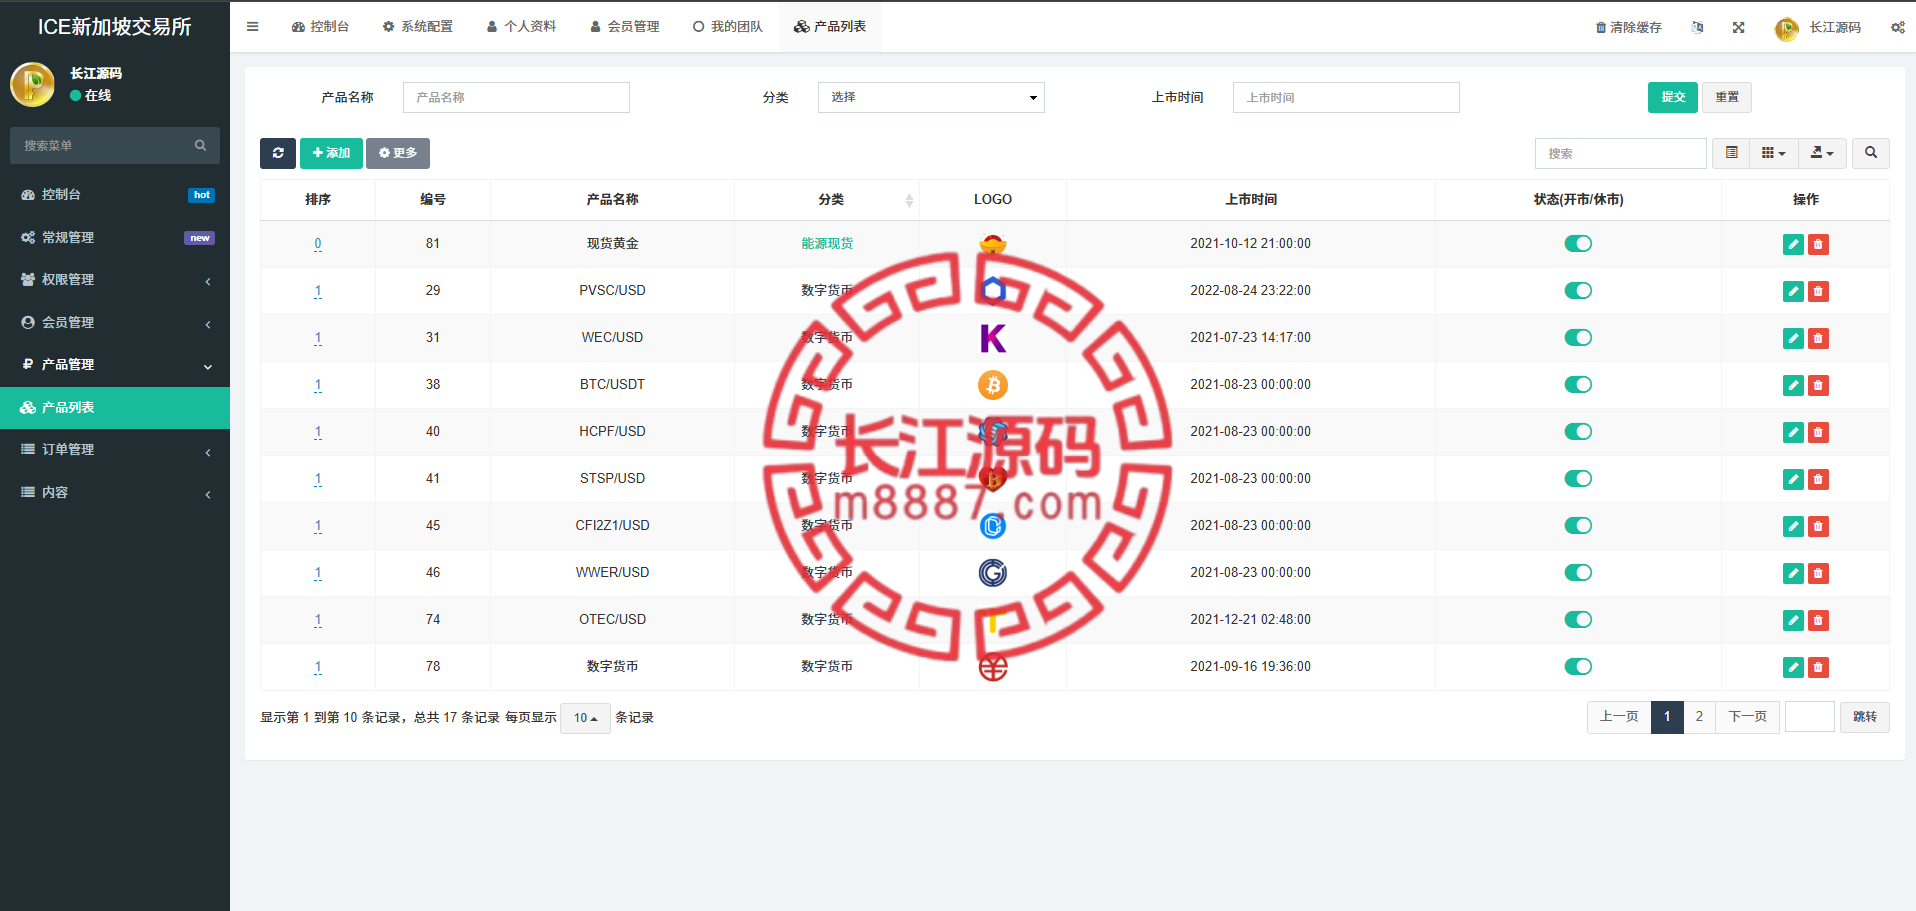Click the 添加 add button
This screenshot has height=911, width=1916.
pyautogui.click(x=331, y=153)
